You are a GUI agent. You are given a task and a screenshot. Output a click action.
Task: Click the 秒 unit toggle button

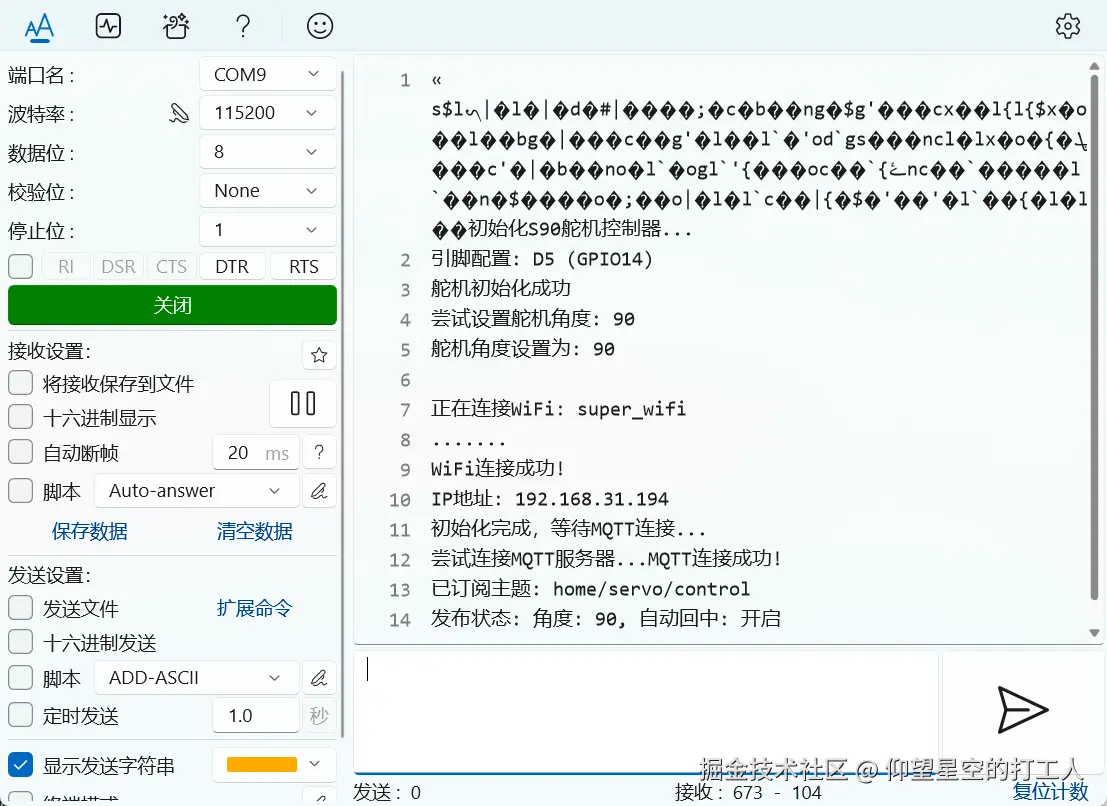tap(319, 716)
